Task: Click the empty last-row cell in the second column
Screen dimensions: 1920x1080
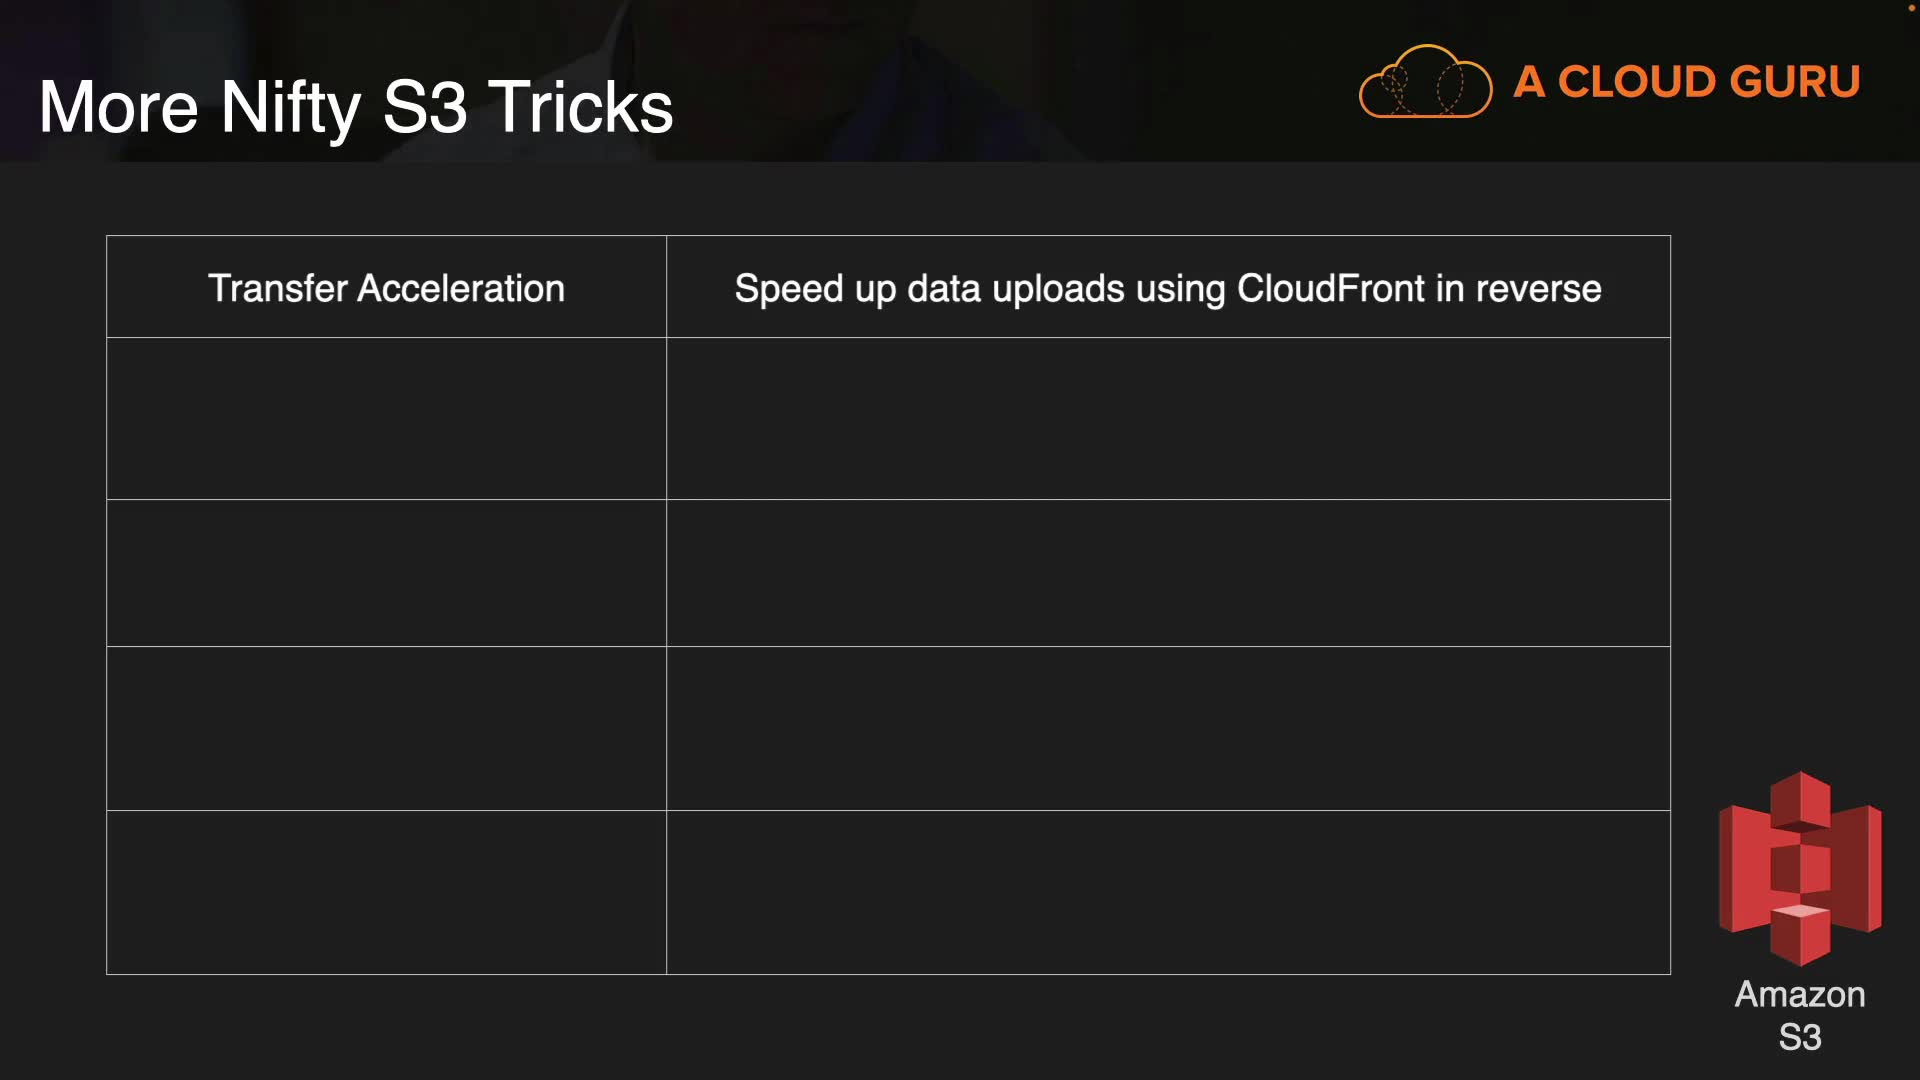Action: 1168,892
